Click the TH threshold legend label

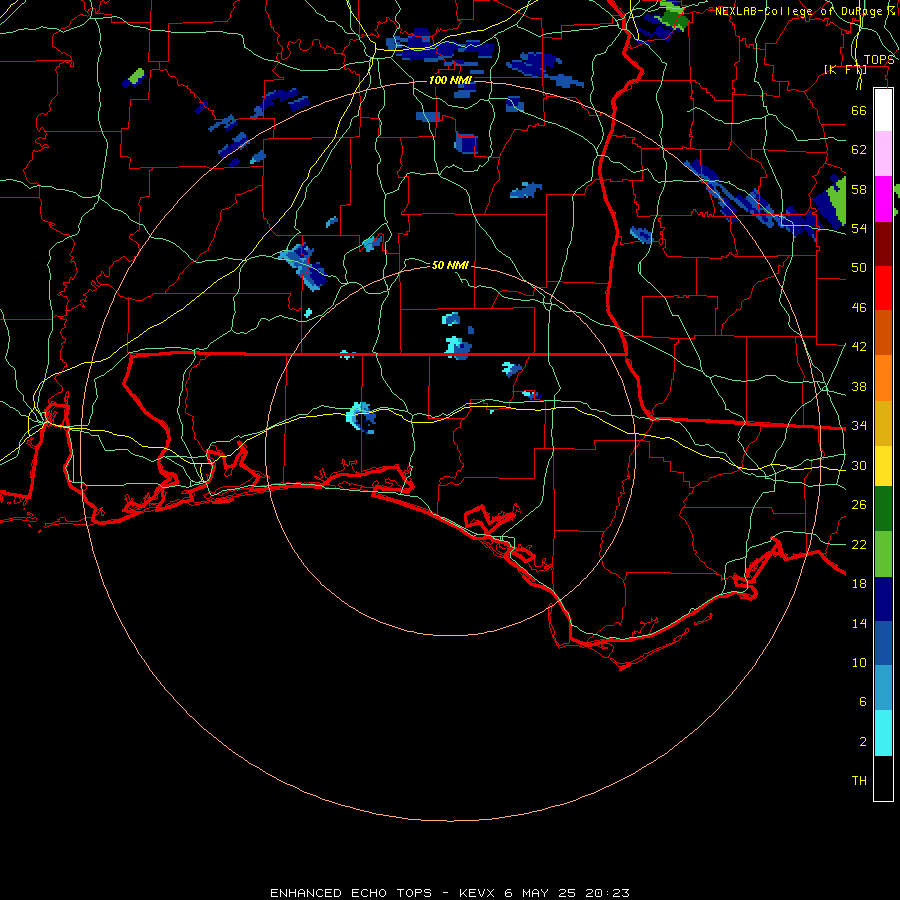tap(859, 781)
